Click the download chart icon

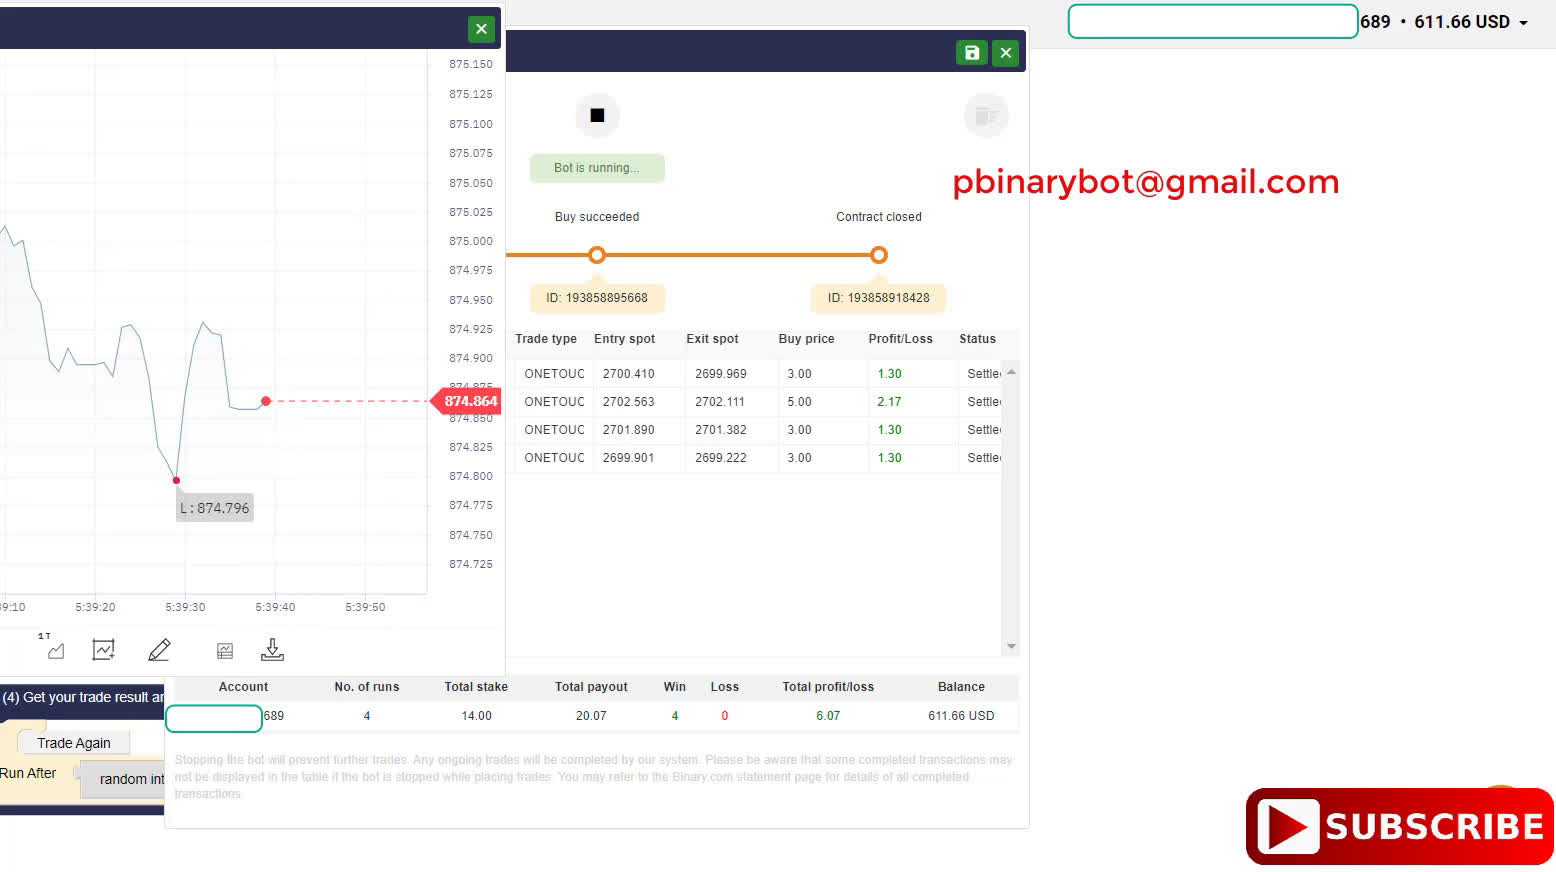272,650
